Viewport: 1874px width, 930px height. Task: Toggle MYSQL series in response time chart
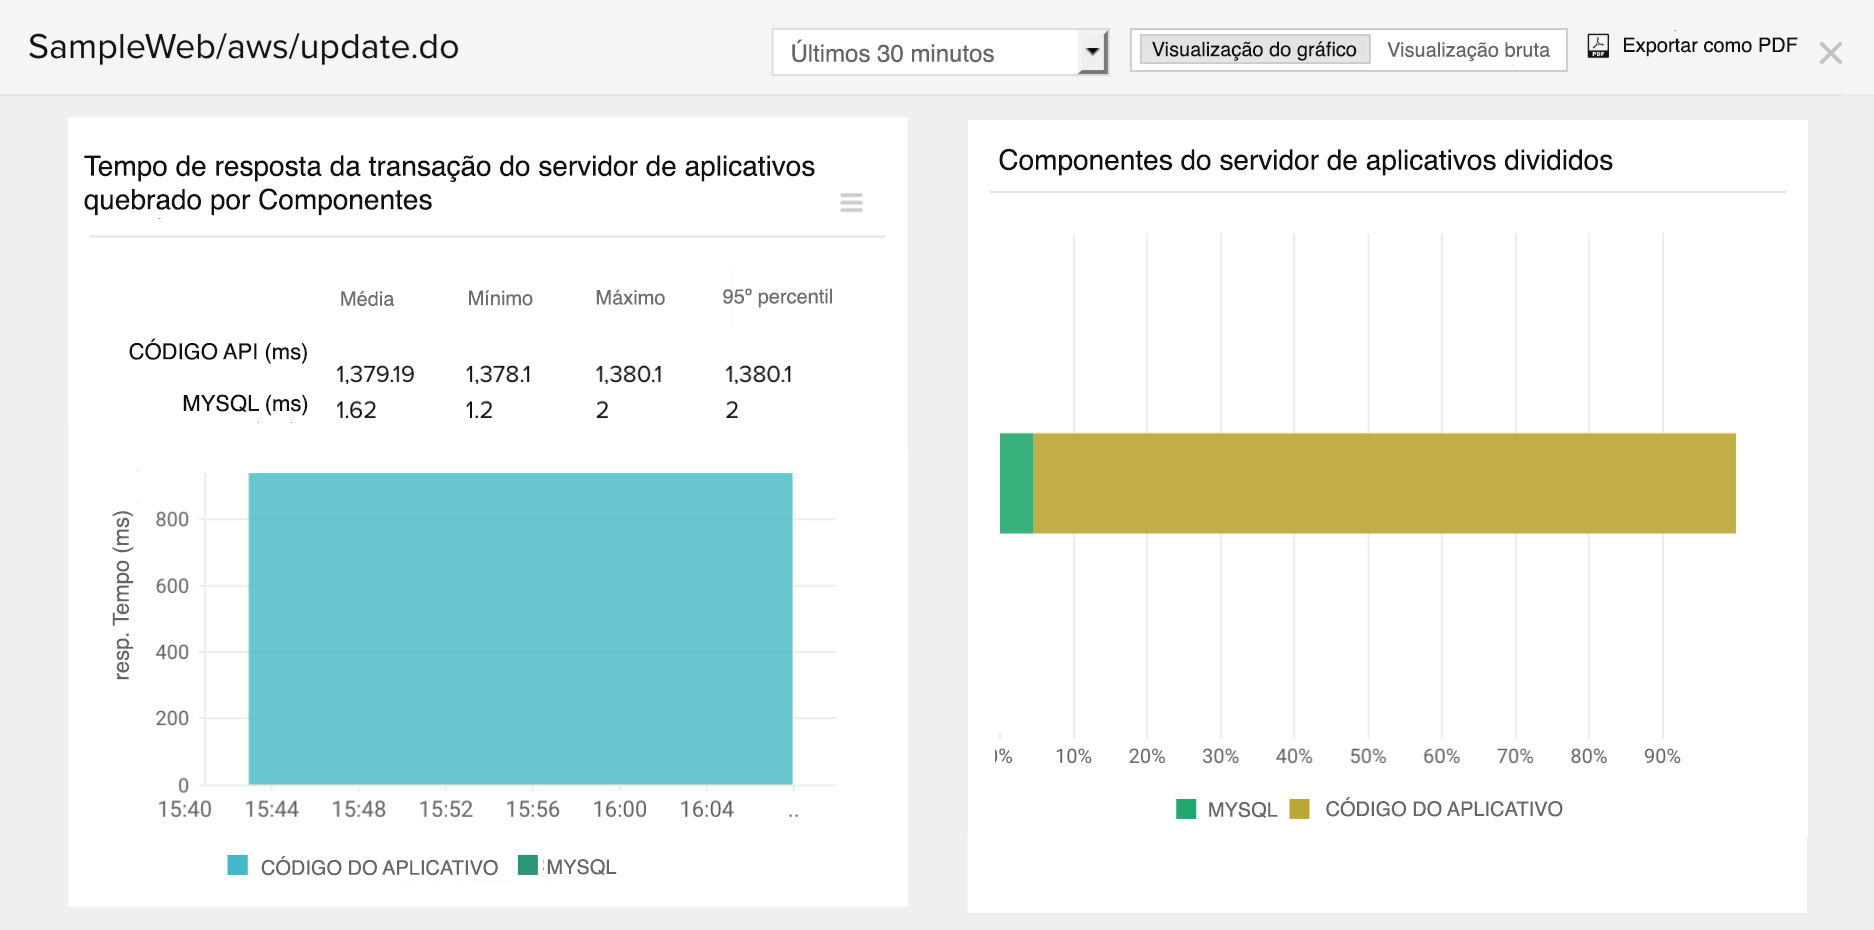click(580, 867)
